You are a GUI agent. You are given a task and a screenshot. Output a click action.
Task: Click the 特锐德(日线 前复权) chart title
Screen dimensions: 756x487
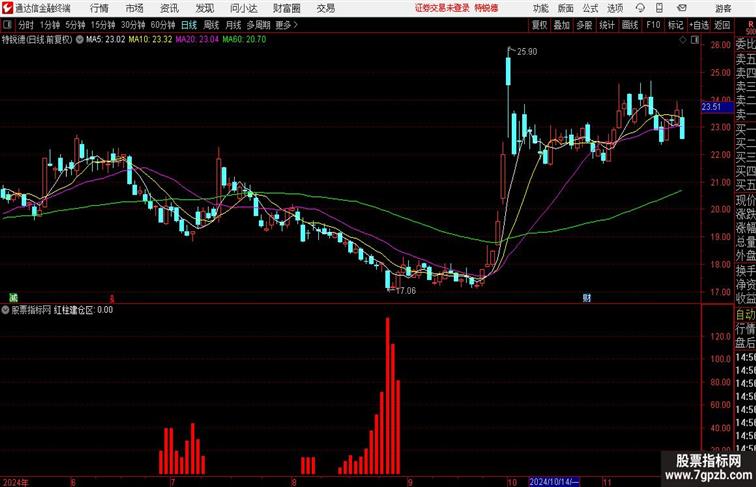(37, 40)
